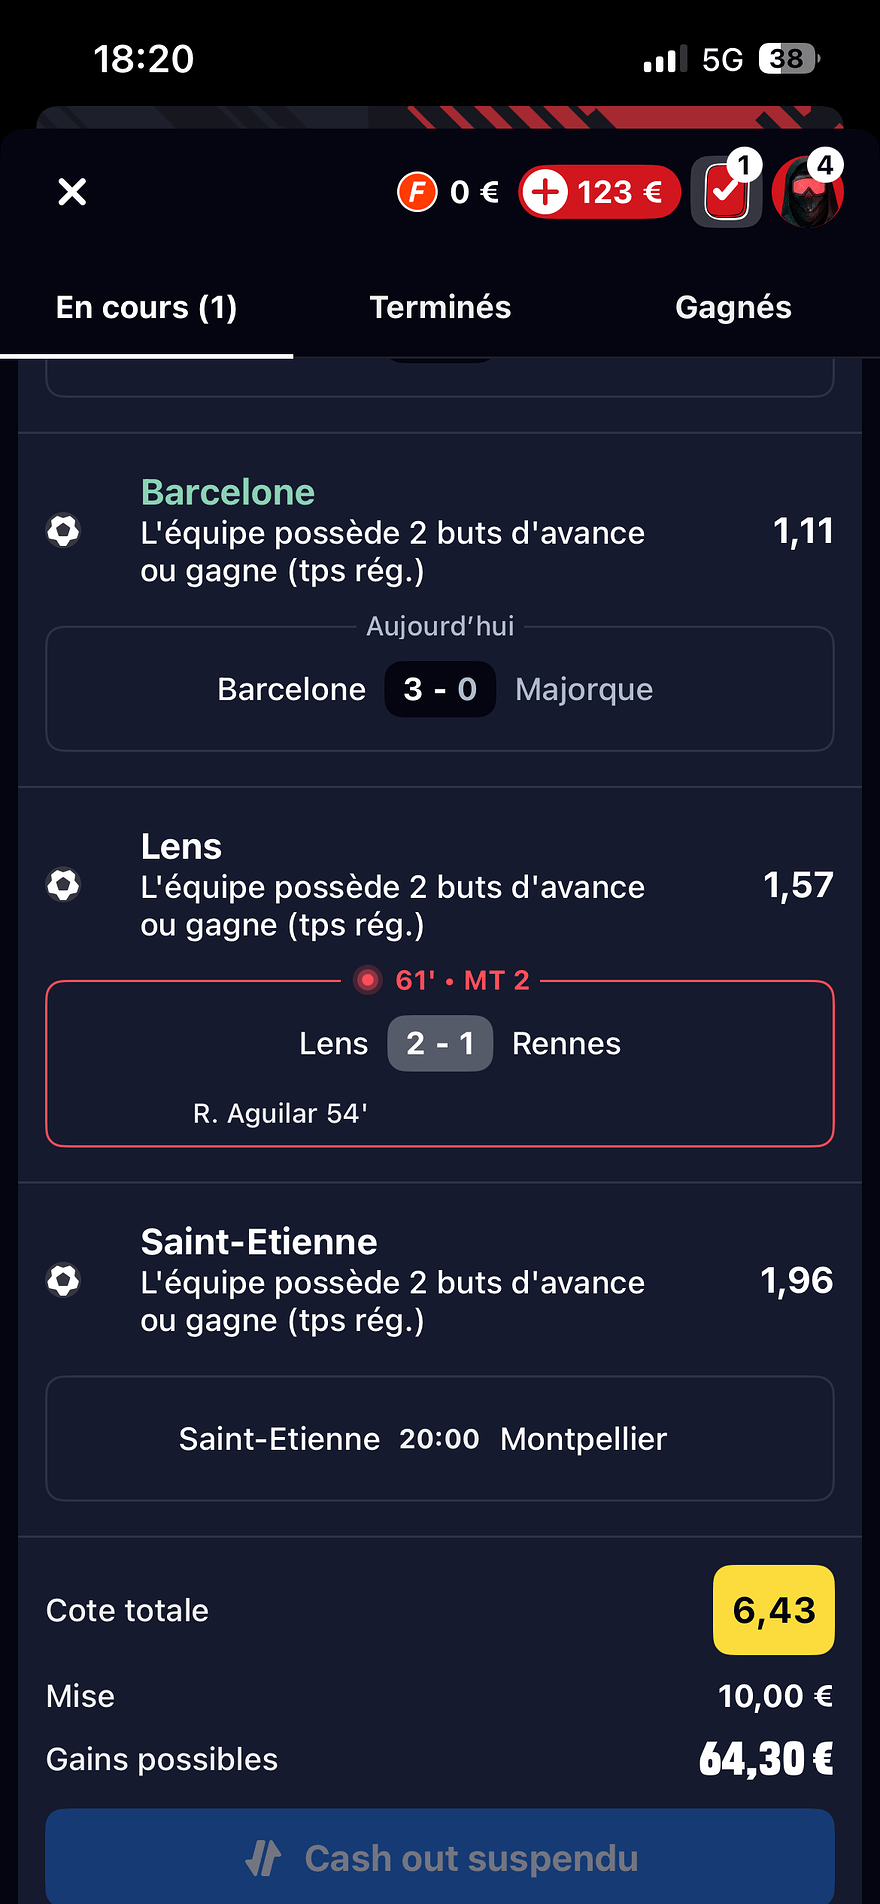Switch to the Gagnés tab
The height and width of the screenshot is (1904, 880).
pyautogui.click(x=733, y=307)
